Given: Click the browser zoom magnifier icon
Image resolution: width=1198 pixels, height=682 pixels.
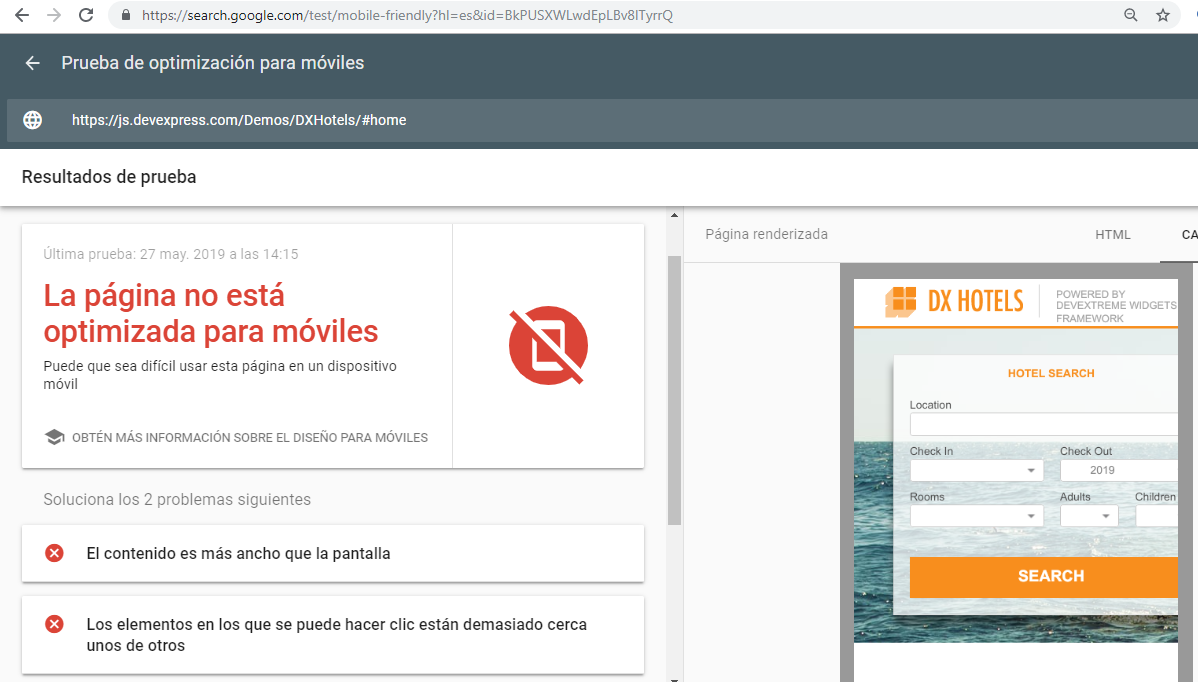Looking at the screenshot, I should tap(1131, 15).
